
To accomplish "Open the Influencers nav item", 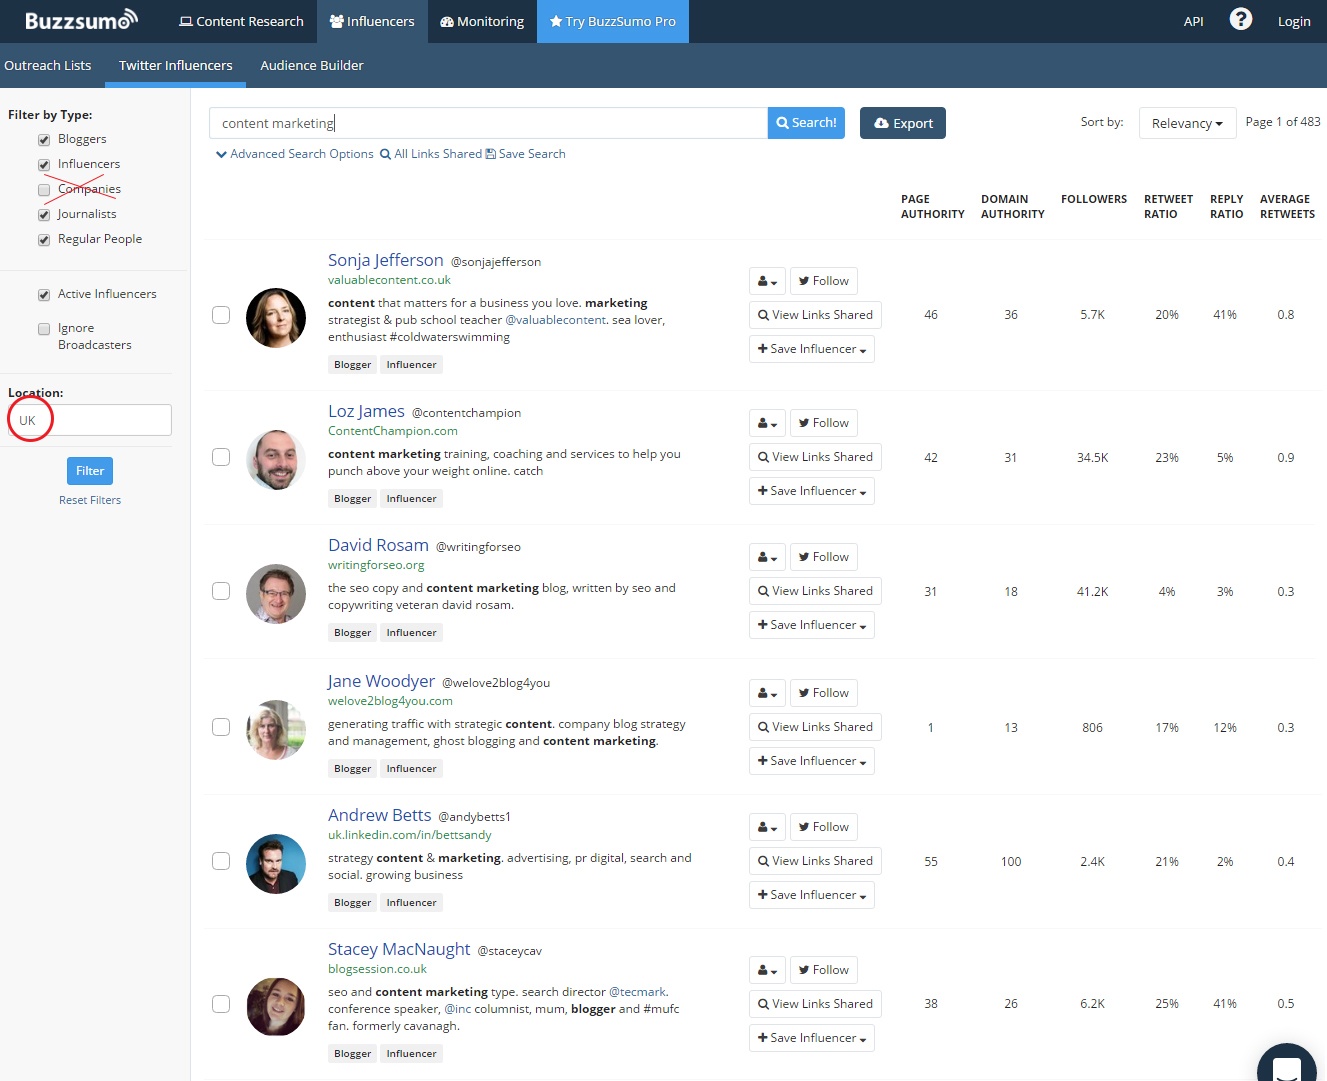I will click(372, 21).
